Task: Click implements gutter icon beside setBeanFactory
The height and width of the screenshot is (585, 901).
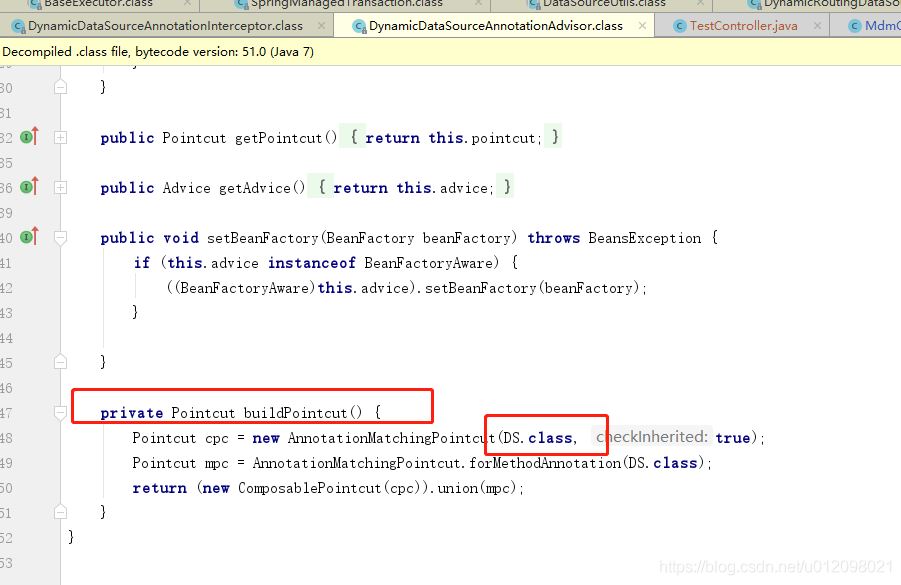Action: click(x=29, y=236)
